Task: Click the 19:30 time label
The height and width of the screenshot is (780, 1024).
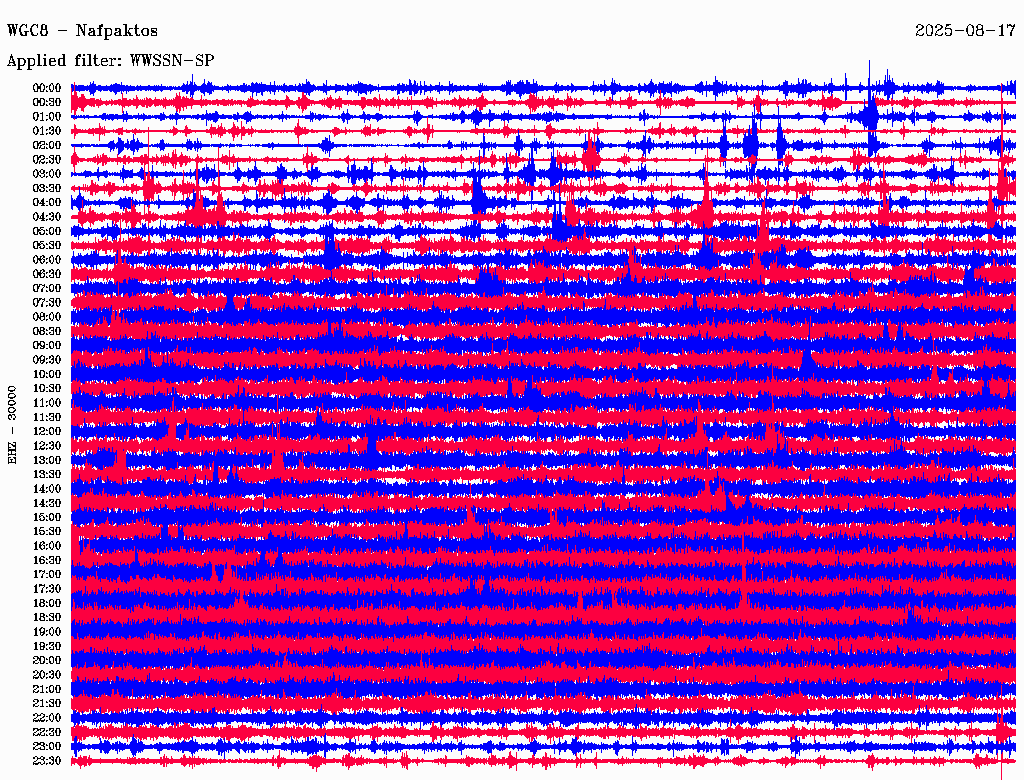Action: coord(47,647)
